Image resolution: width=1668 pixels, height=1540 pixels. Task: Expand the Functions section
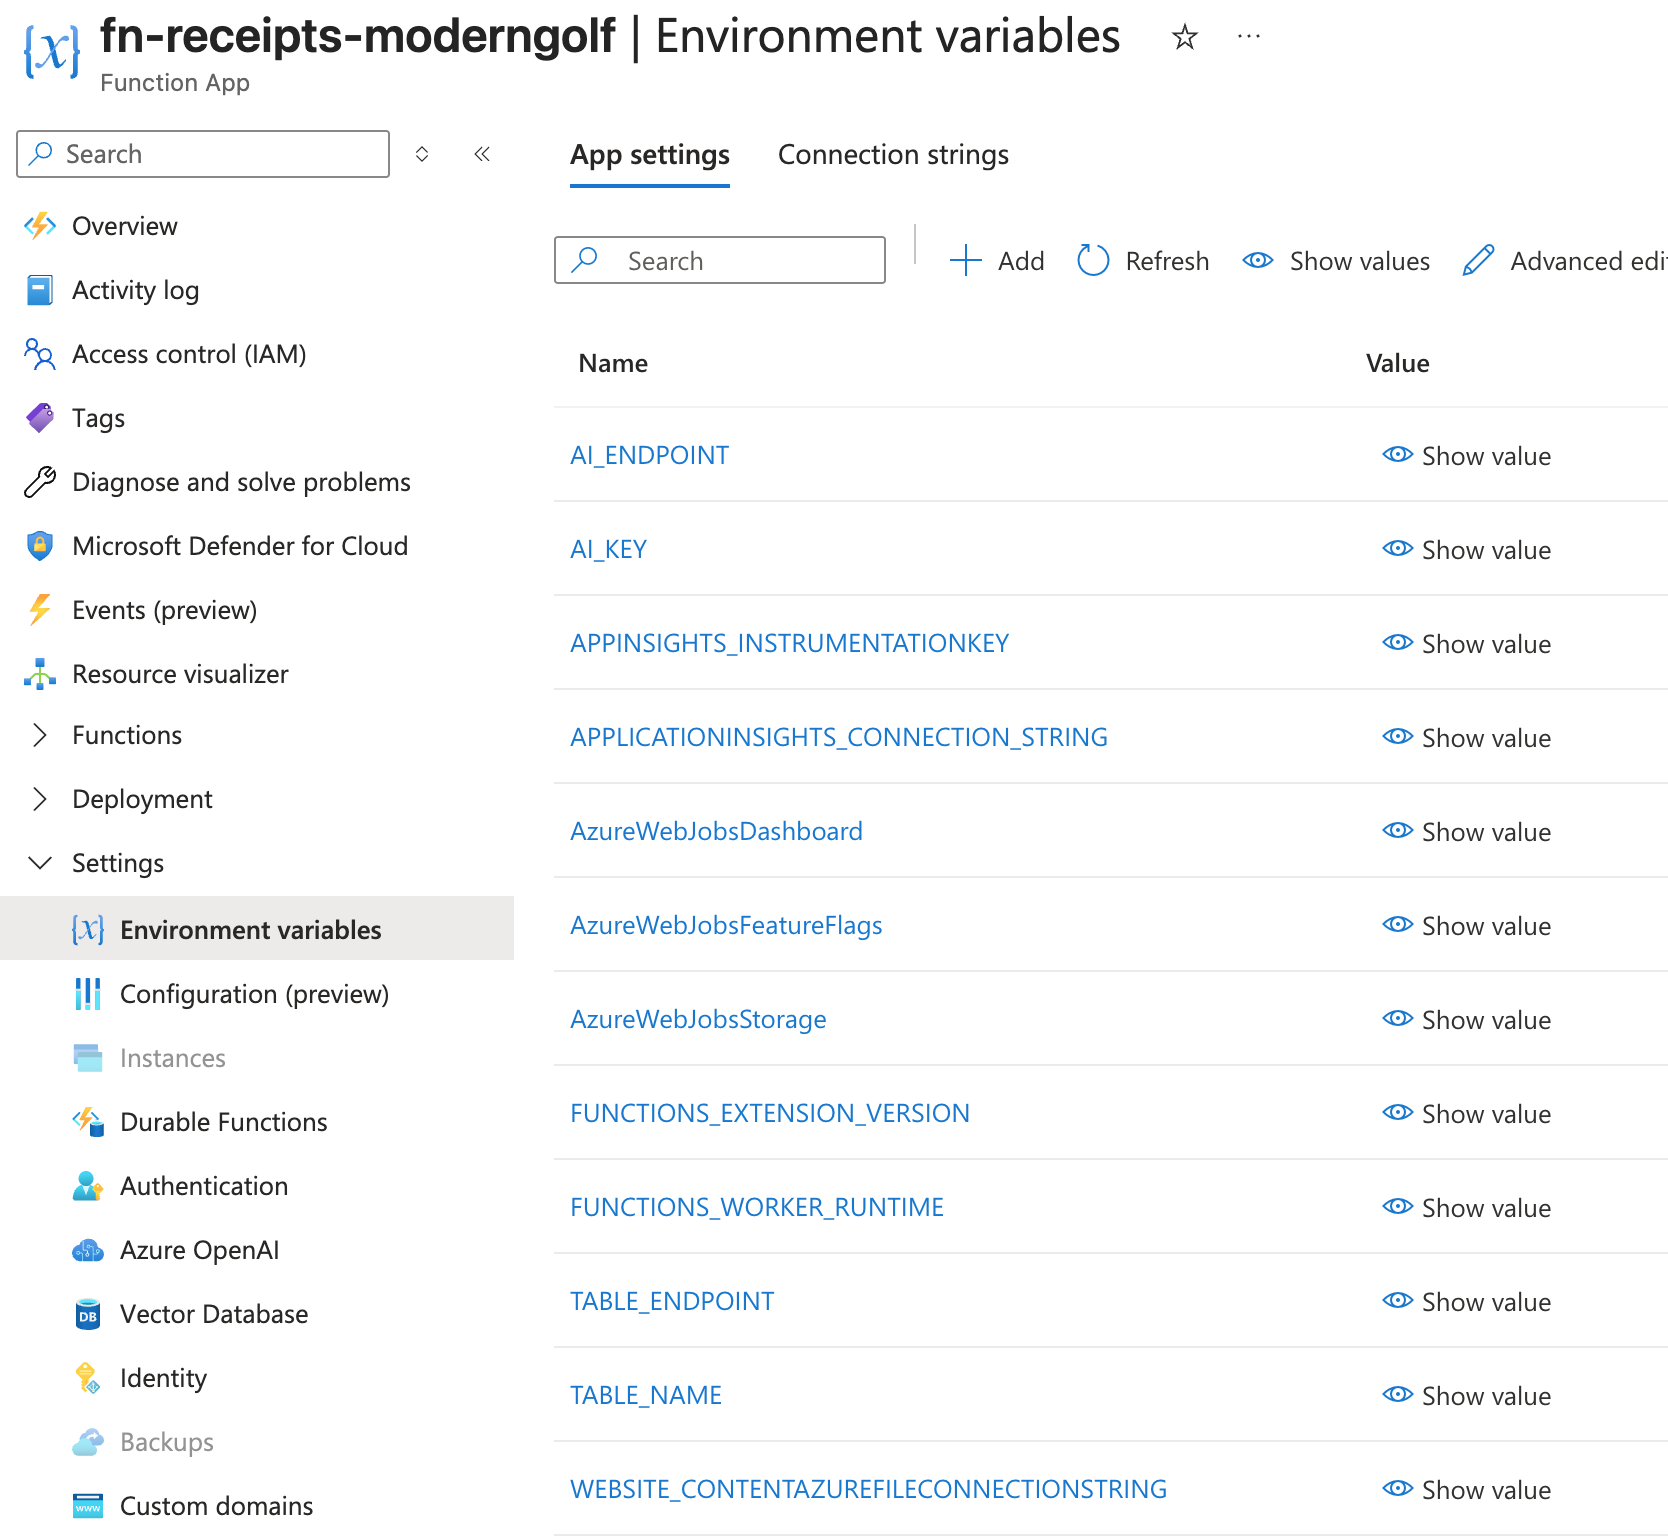pyautogui.click(x=40, y=735)
